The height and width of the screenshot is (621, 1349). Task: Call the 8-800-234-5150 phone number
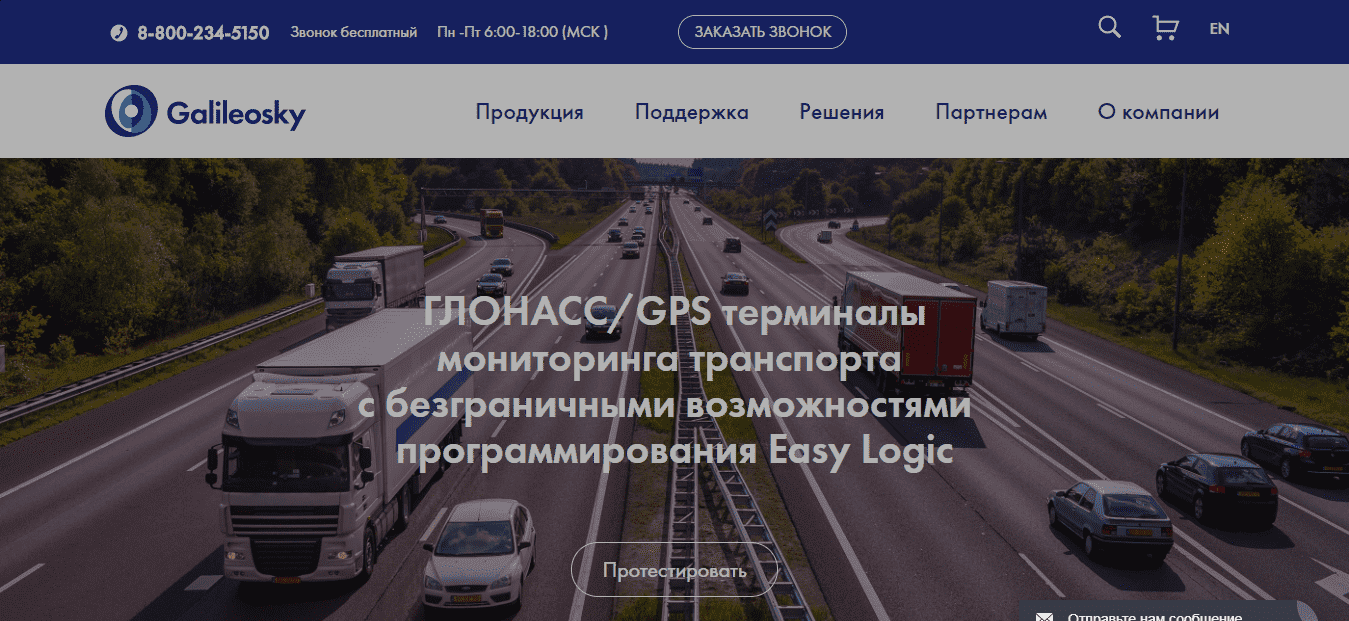(x=203, y=33)
